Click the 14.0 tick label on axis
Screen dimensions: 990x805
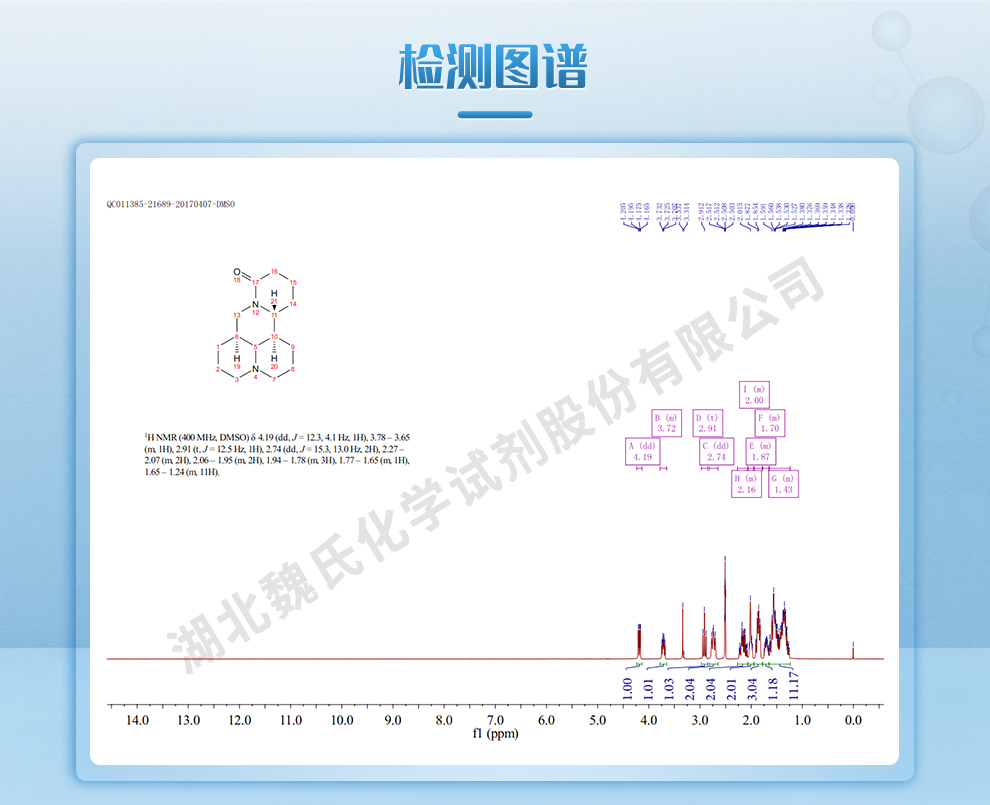(136, 719)
